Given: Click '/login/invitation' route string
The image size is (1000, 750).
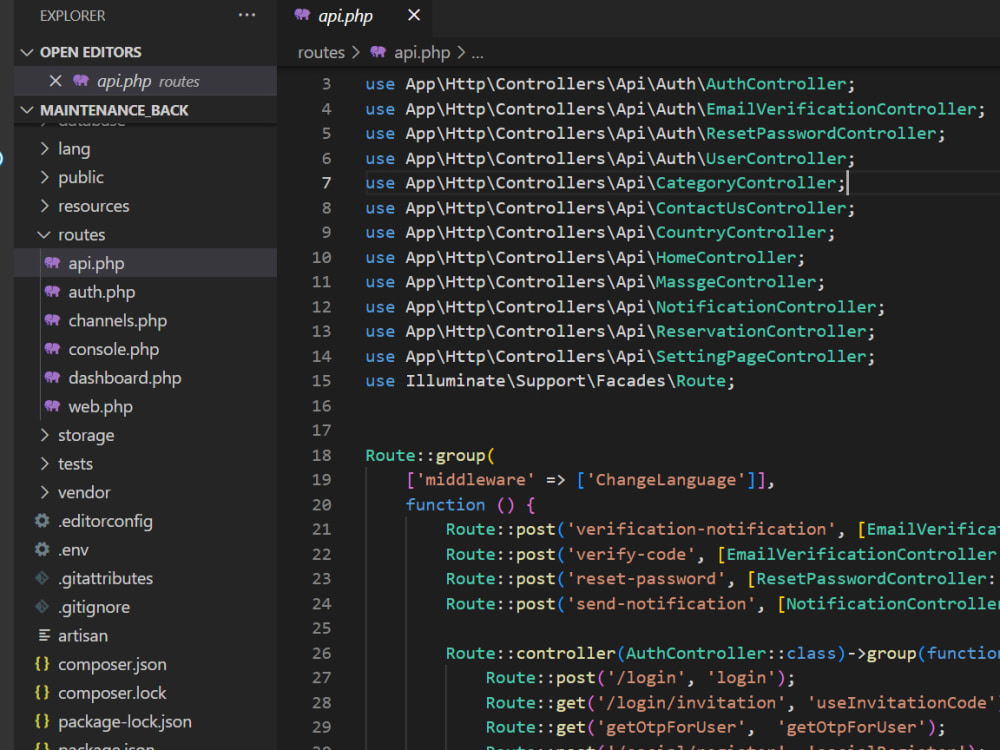Looking at the screenshot, I should click(x=691, y=703).
